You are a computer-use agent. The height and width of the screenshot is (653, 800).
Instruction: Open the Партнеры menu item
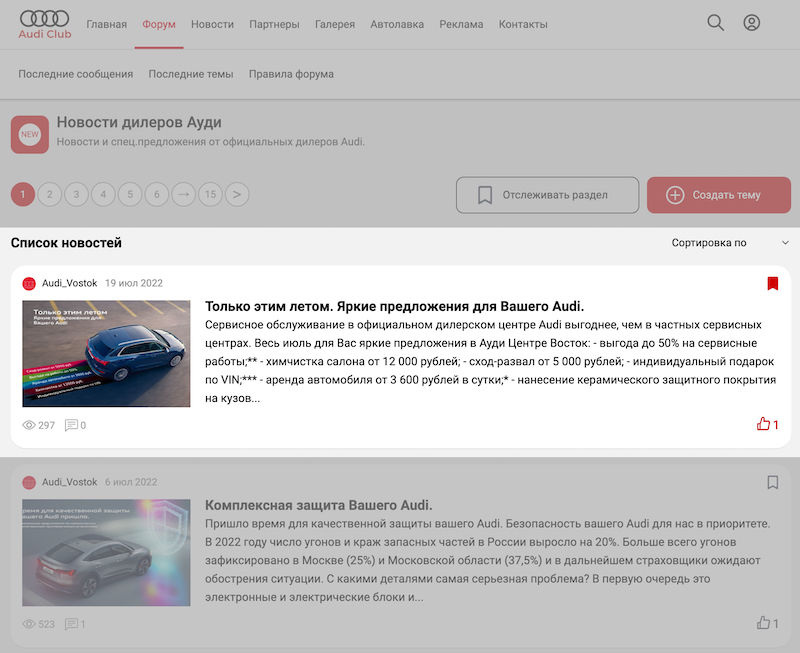[274, 24]
